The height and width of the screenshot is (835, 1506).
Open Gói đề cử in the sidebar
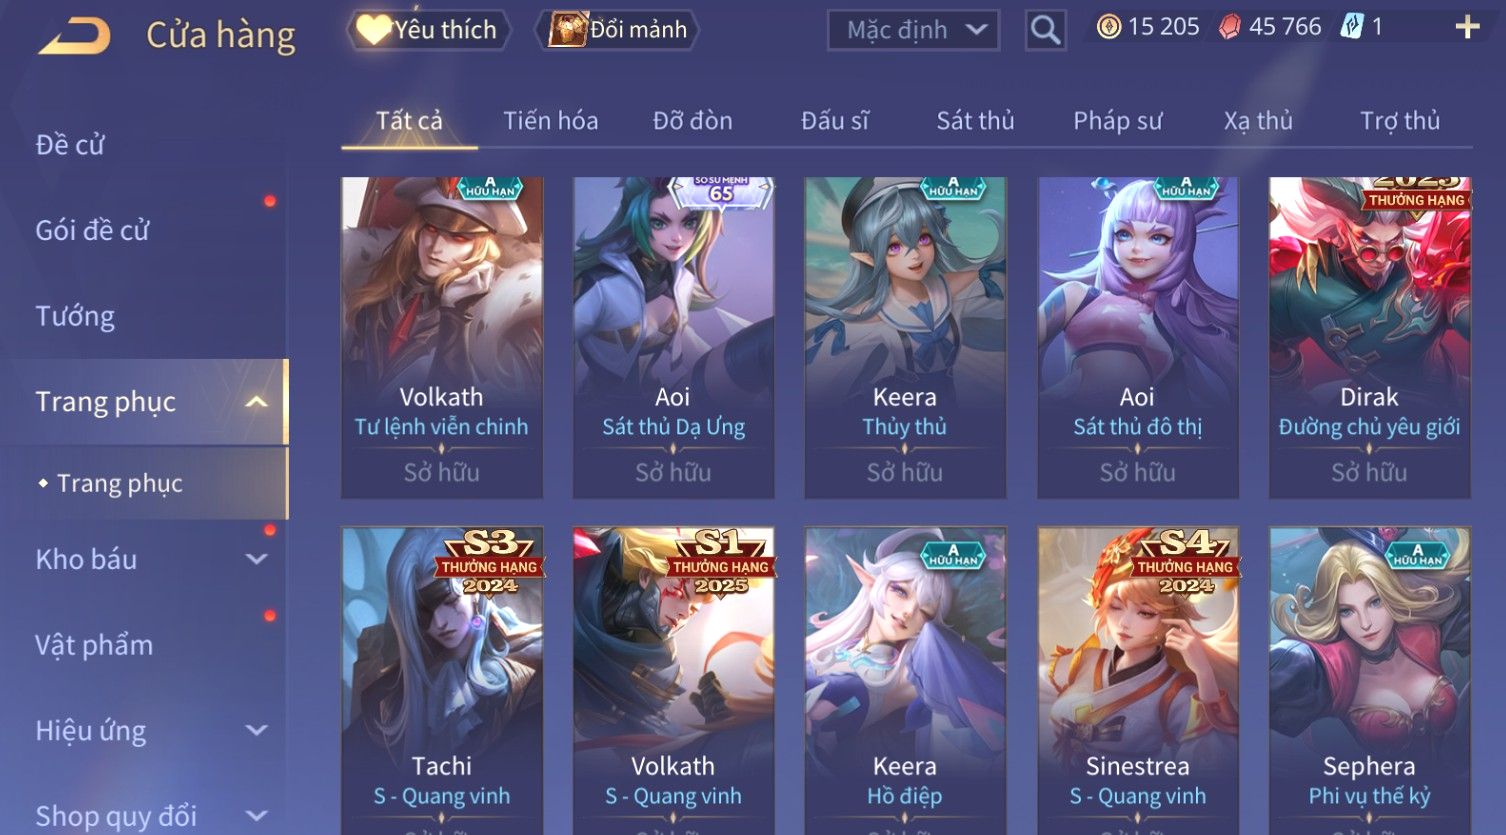(x=92, y=230)
